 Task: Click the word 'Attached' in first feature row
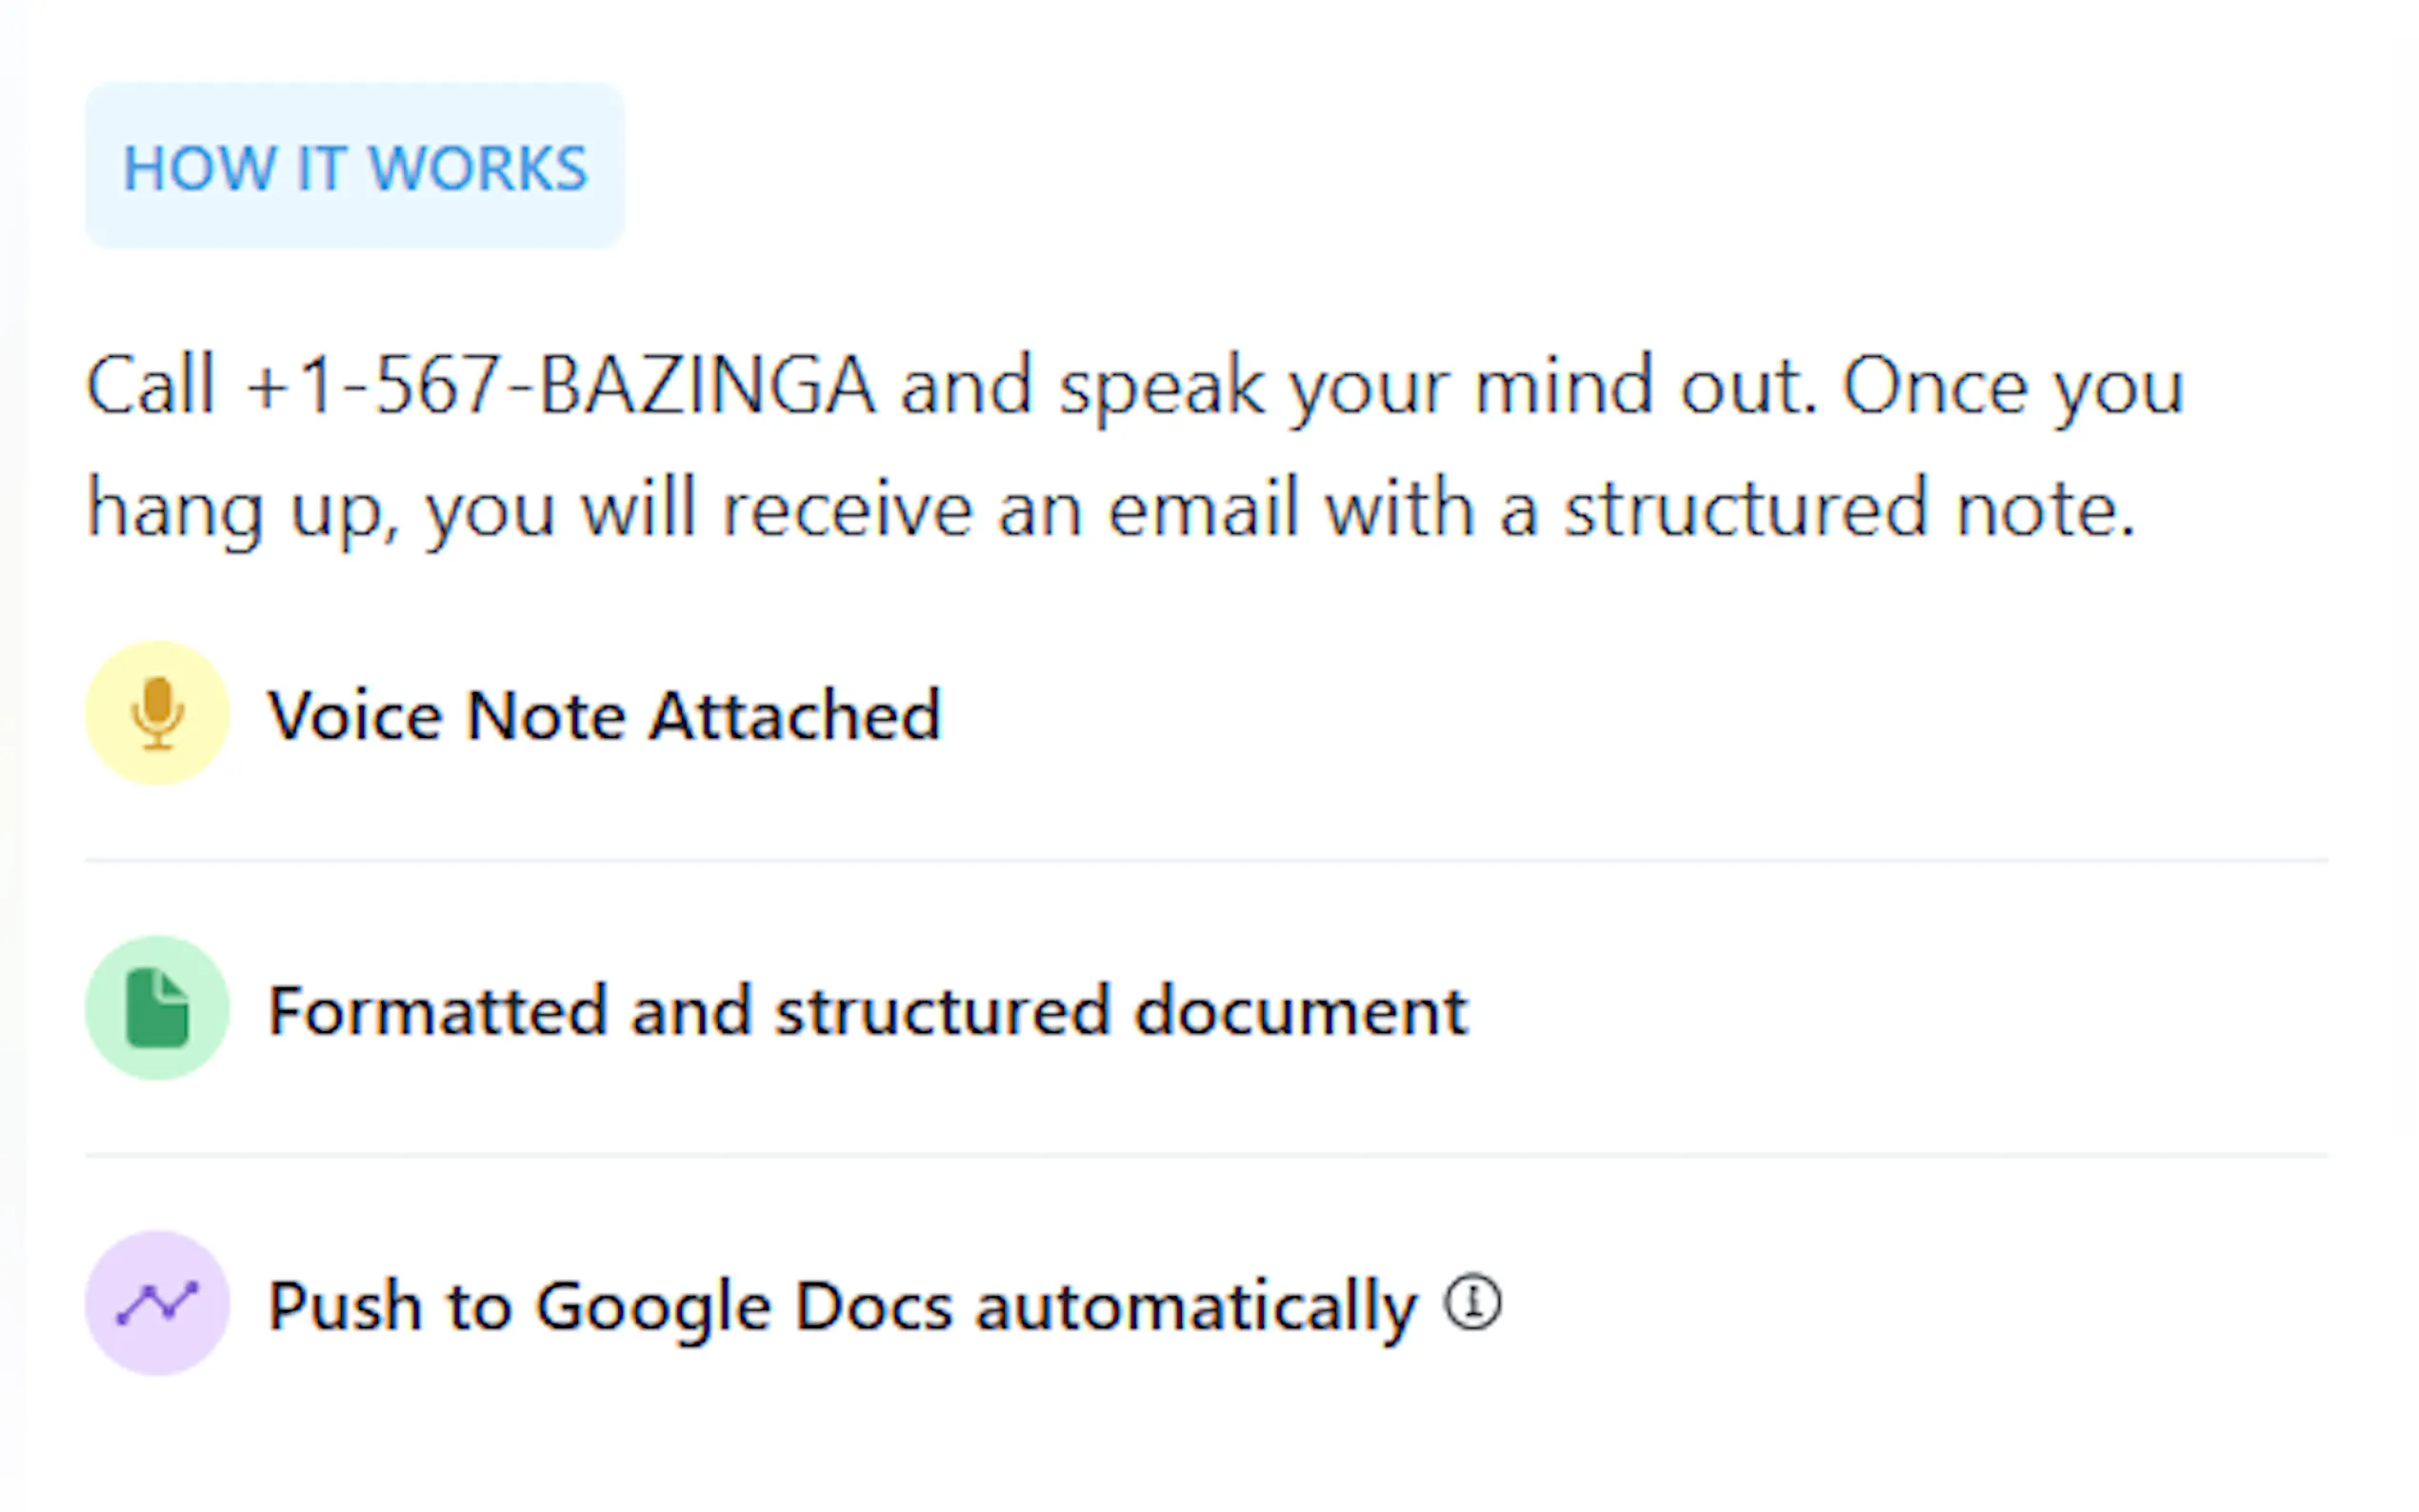[795, 716]
